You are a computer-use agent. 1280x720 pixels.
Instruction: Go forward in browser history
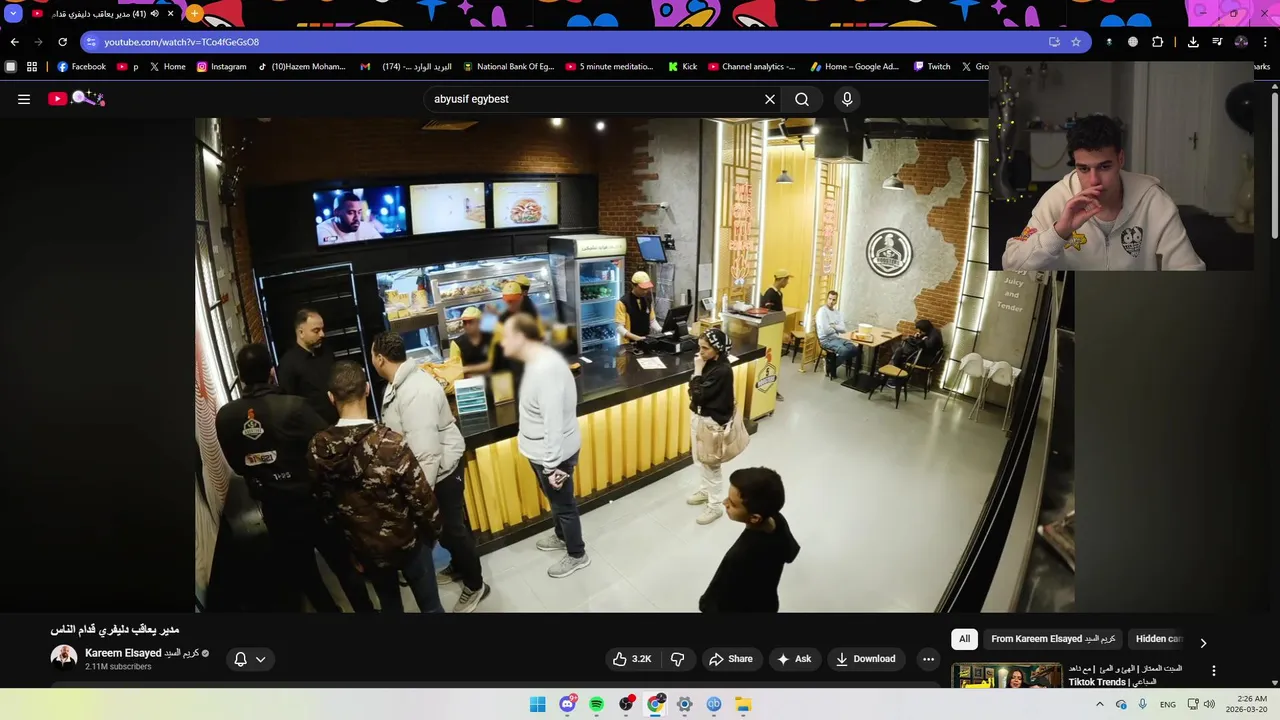38,42
